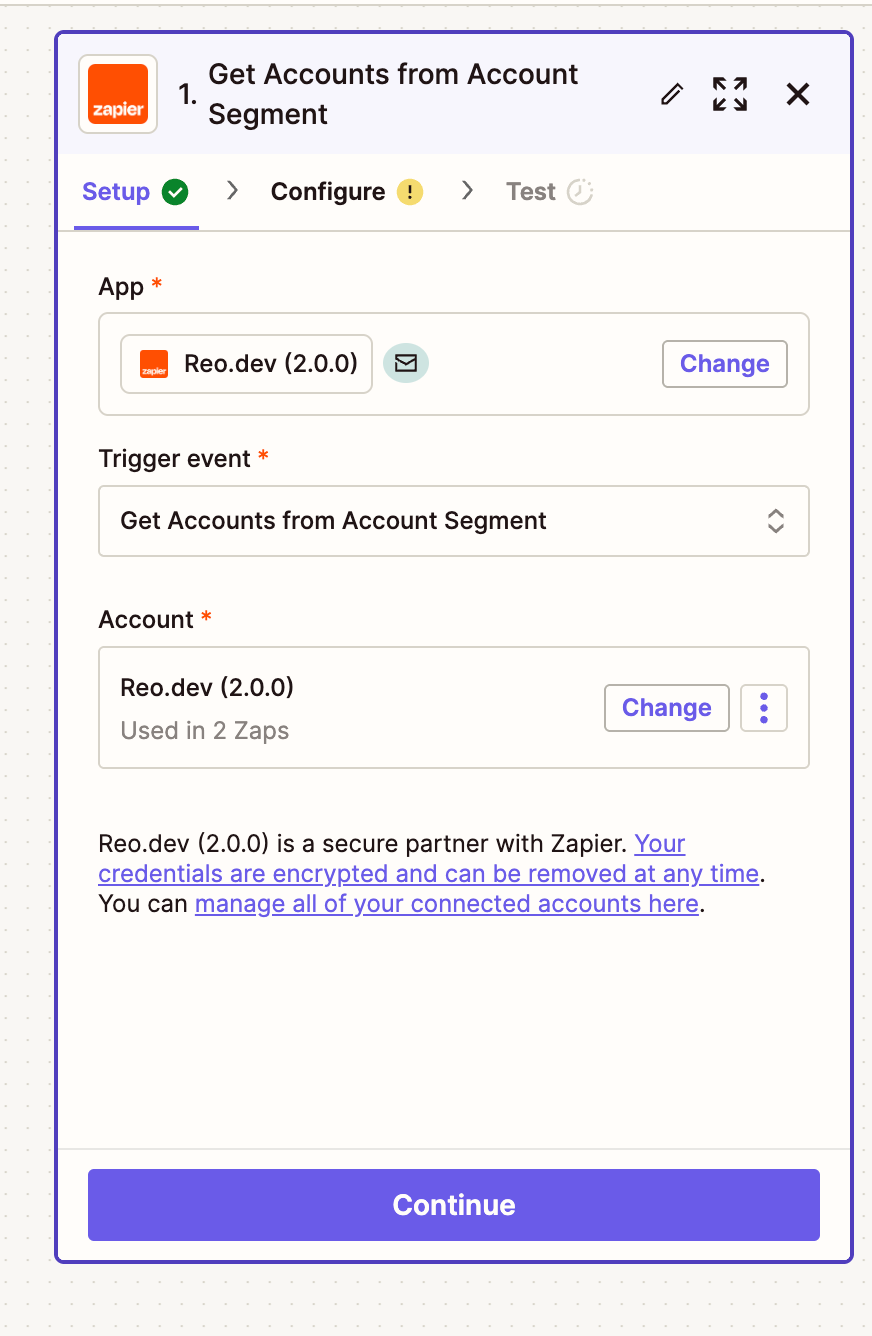
Task: Open the account three-dot options menu
Action: [x=764, y=708]
